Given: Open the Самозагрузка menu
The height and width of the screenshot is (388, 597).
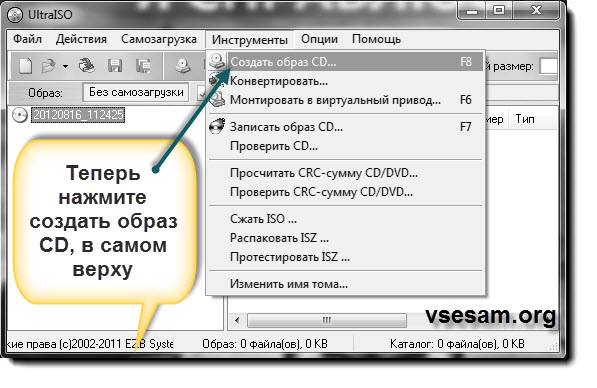Looking at the screenshot, I should [159, 39].
